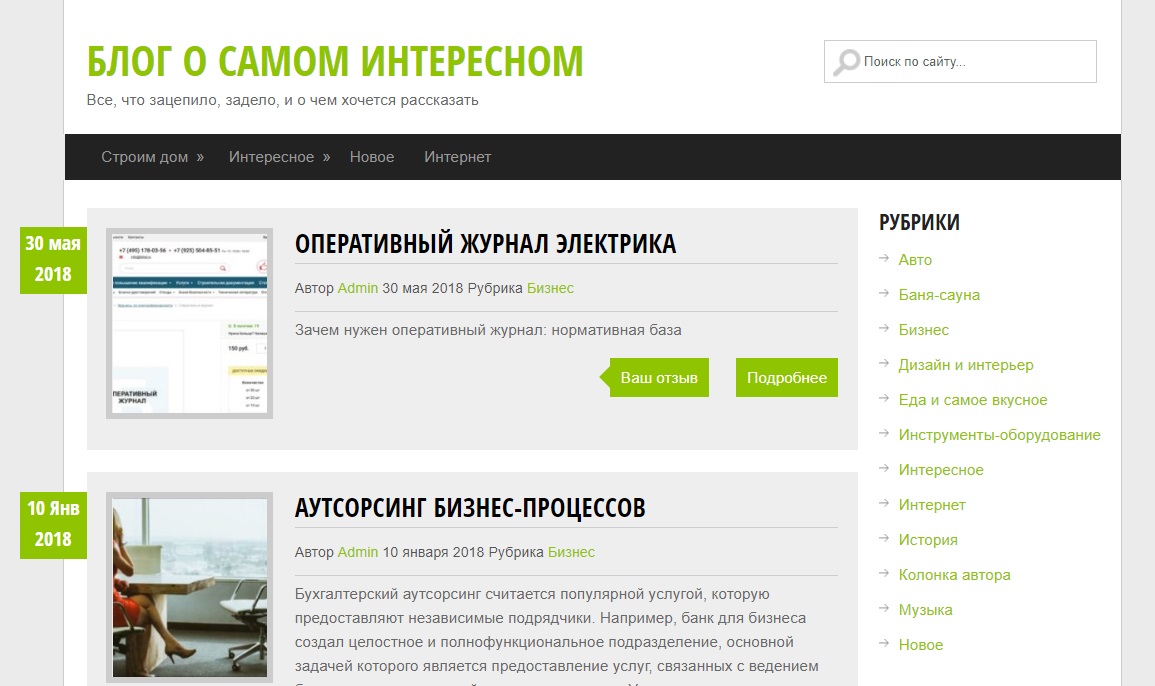Image resolution: width=1155 pixels, height=686 pixels.
Task: Click the arrow icon beside Авто category
Action: coord(884,259)
